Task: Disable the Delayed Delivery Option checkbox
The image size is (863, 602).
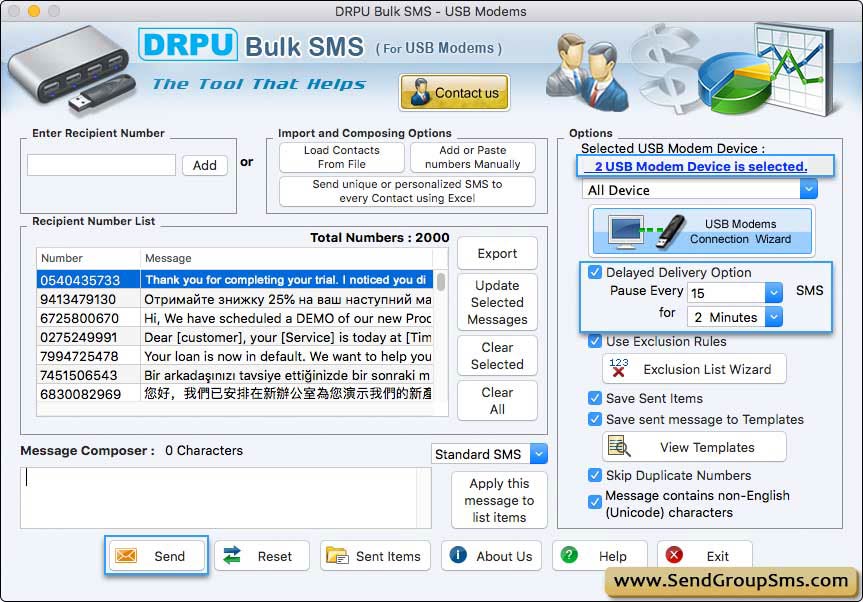Action: click(x=594, y=272)
